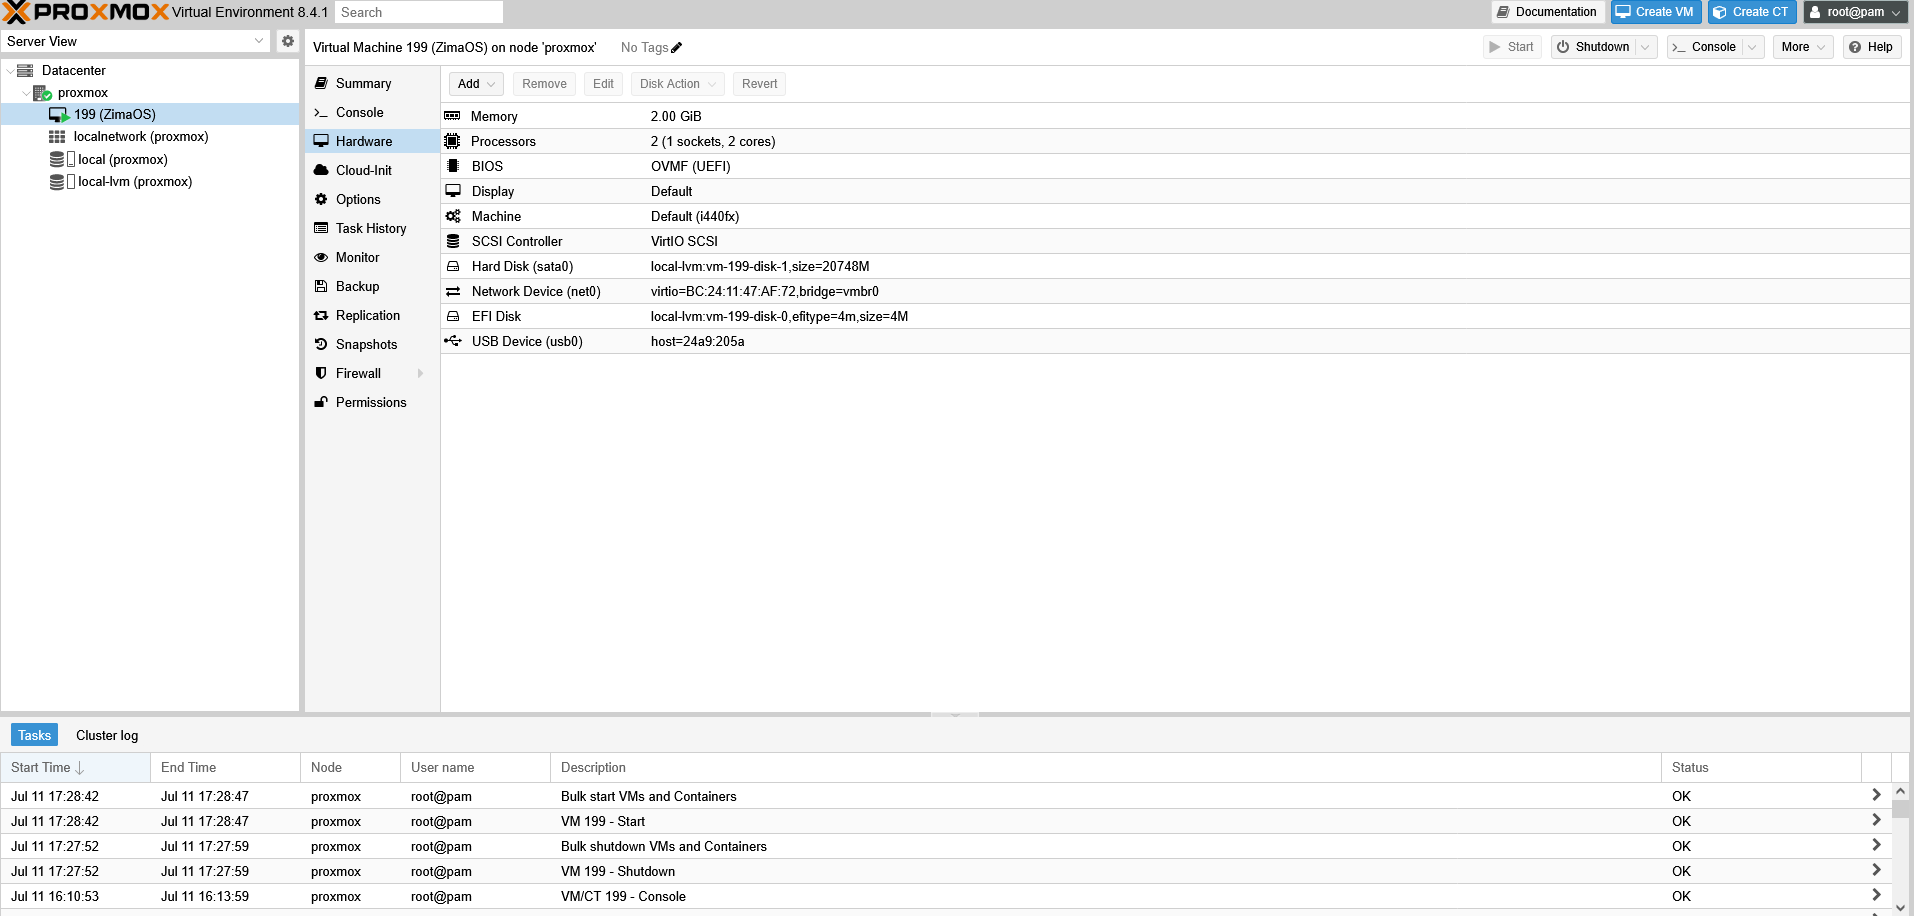
Task: Click the proxmox node icon
Action: [42, 93]
